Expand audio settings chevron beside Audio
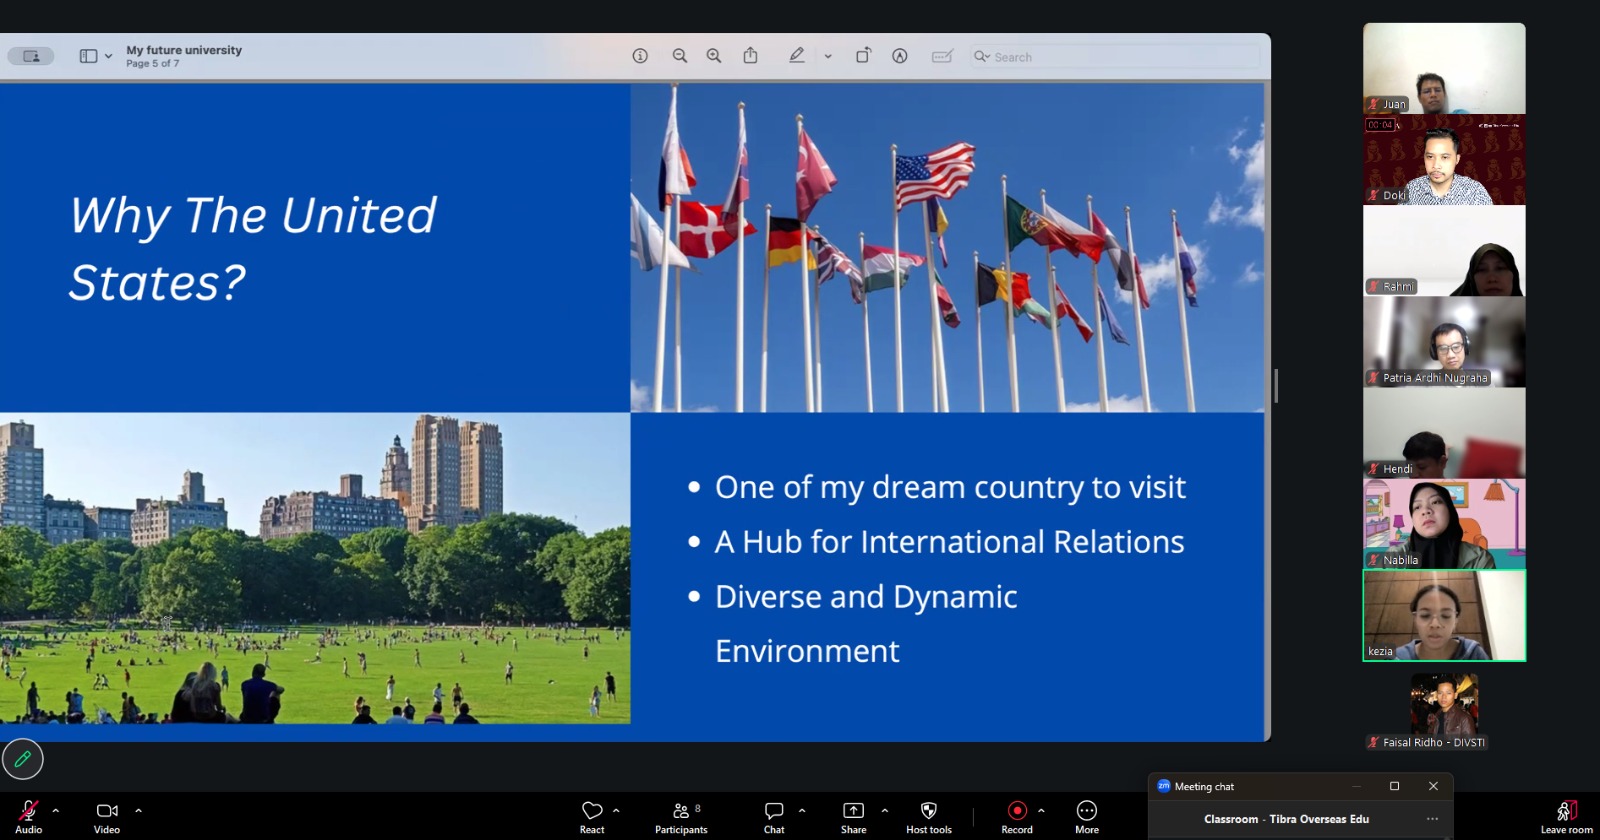This screenshot has width=1600, height=840. tap(56, 810)
